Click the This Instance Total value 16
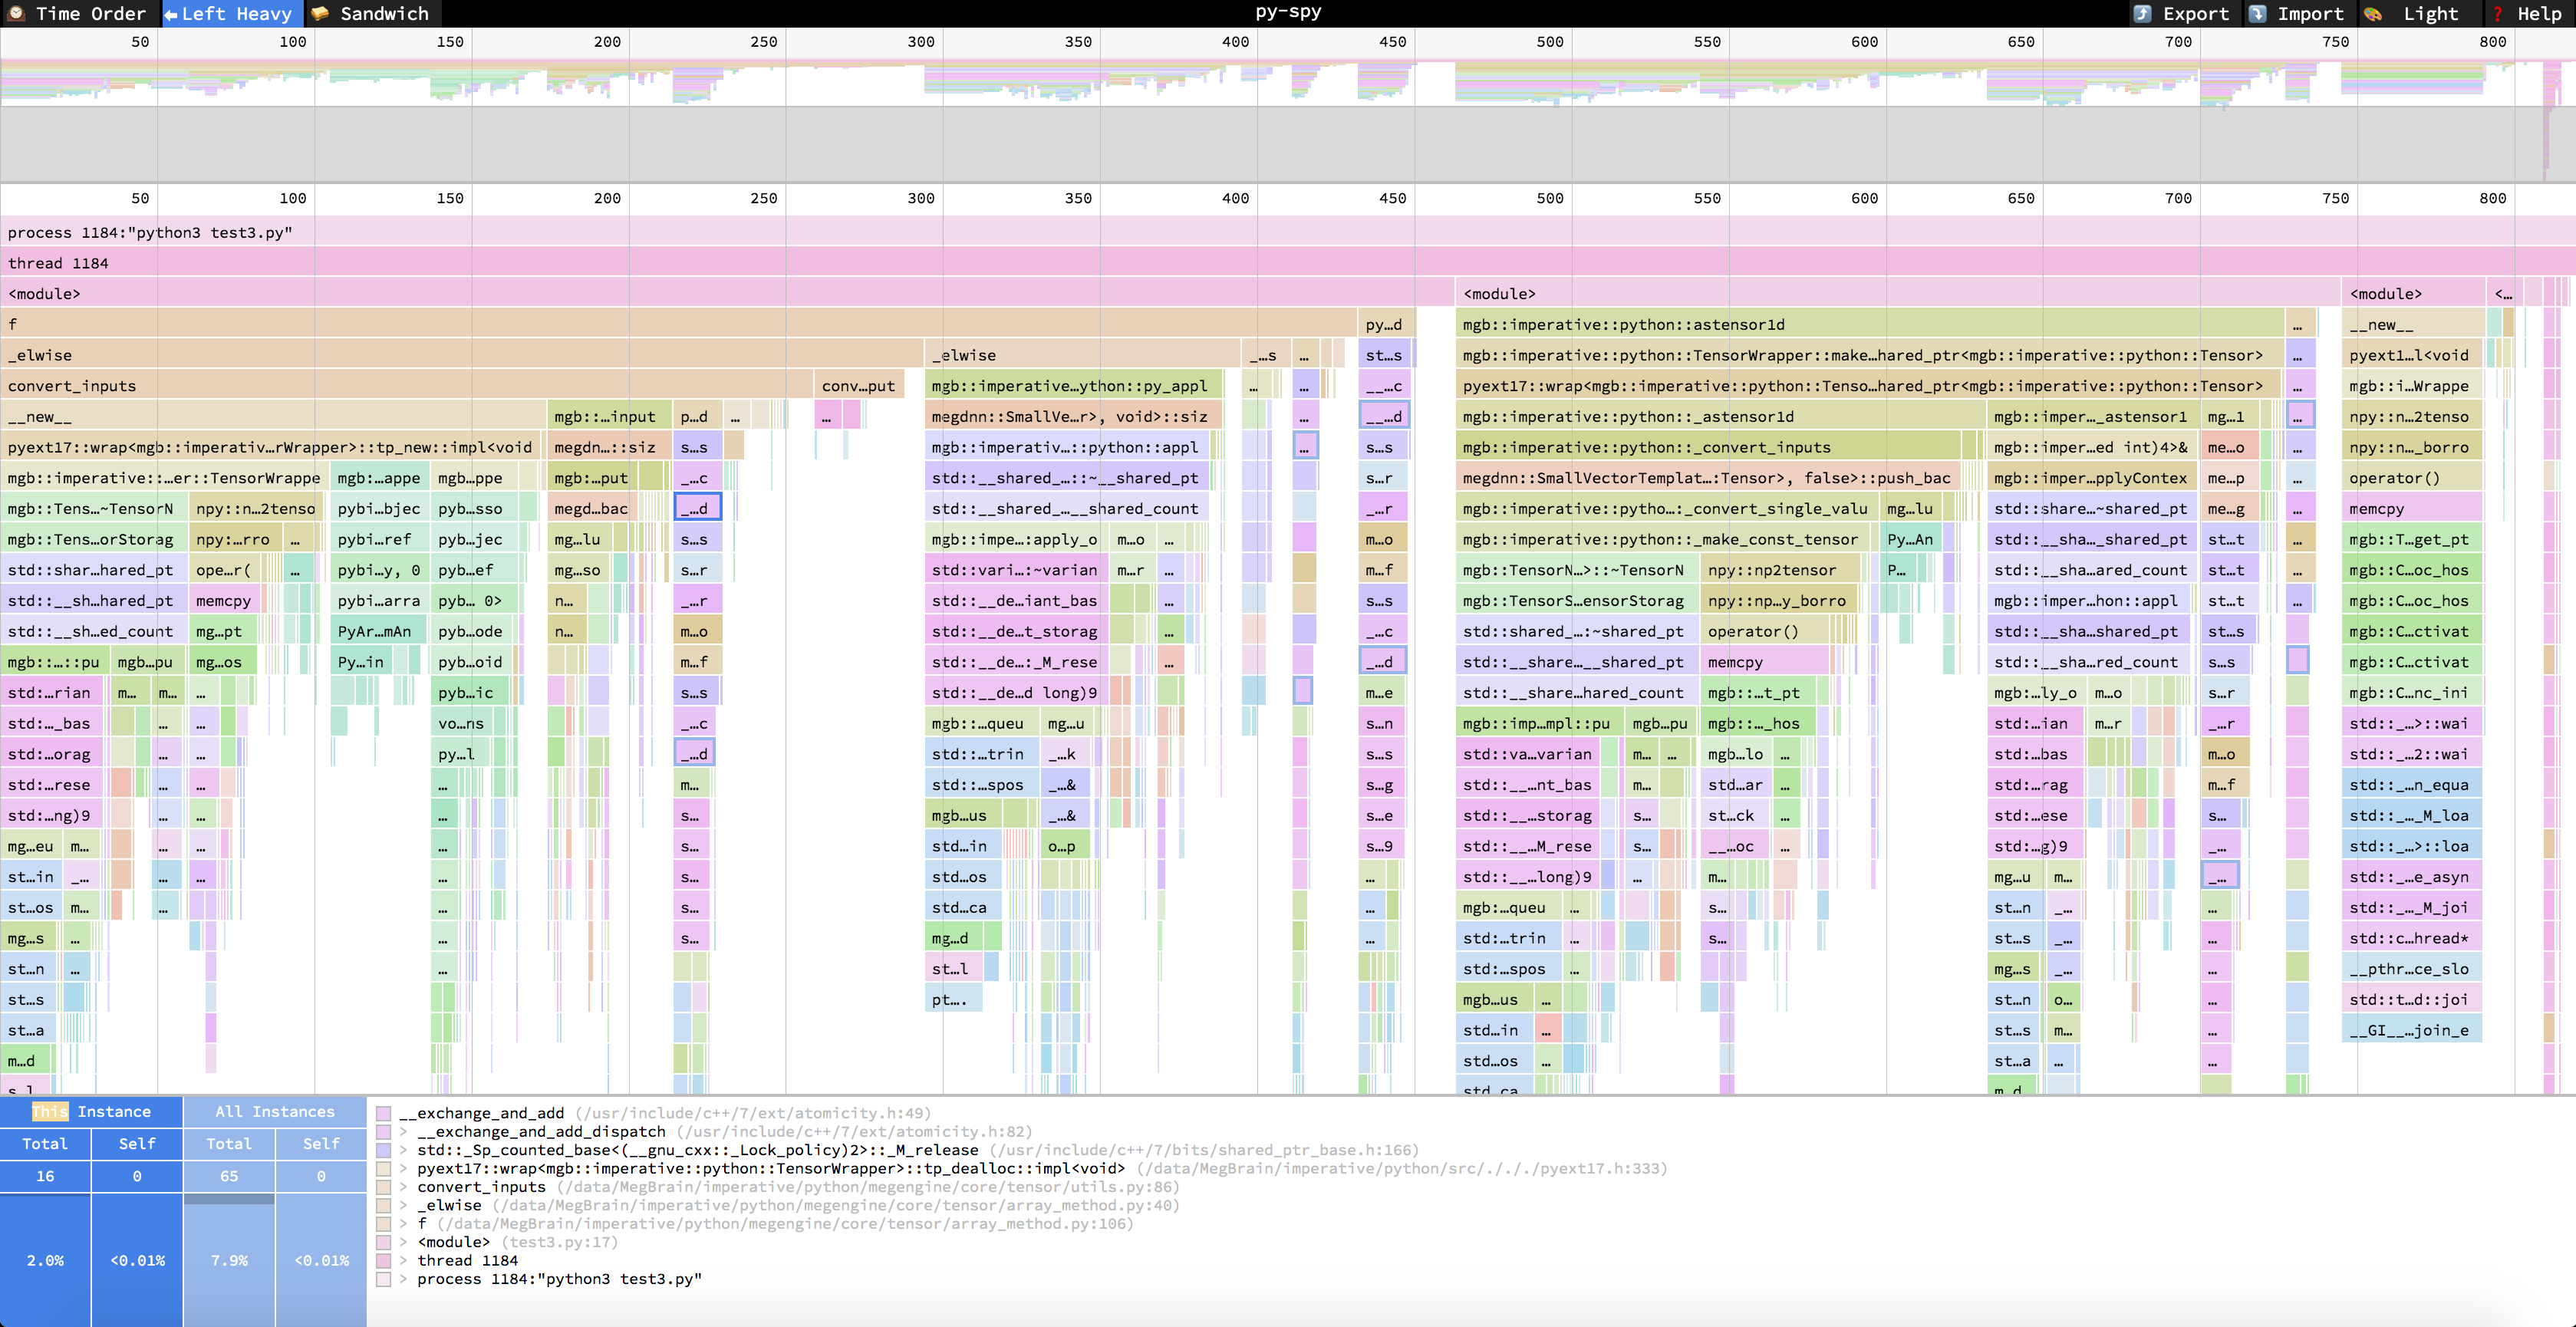Screen dimensions: 2576x1327 (x=45, y=1176)
